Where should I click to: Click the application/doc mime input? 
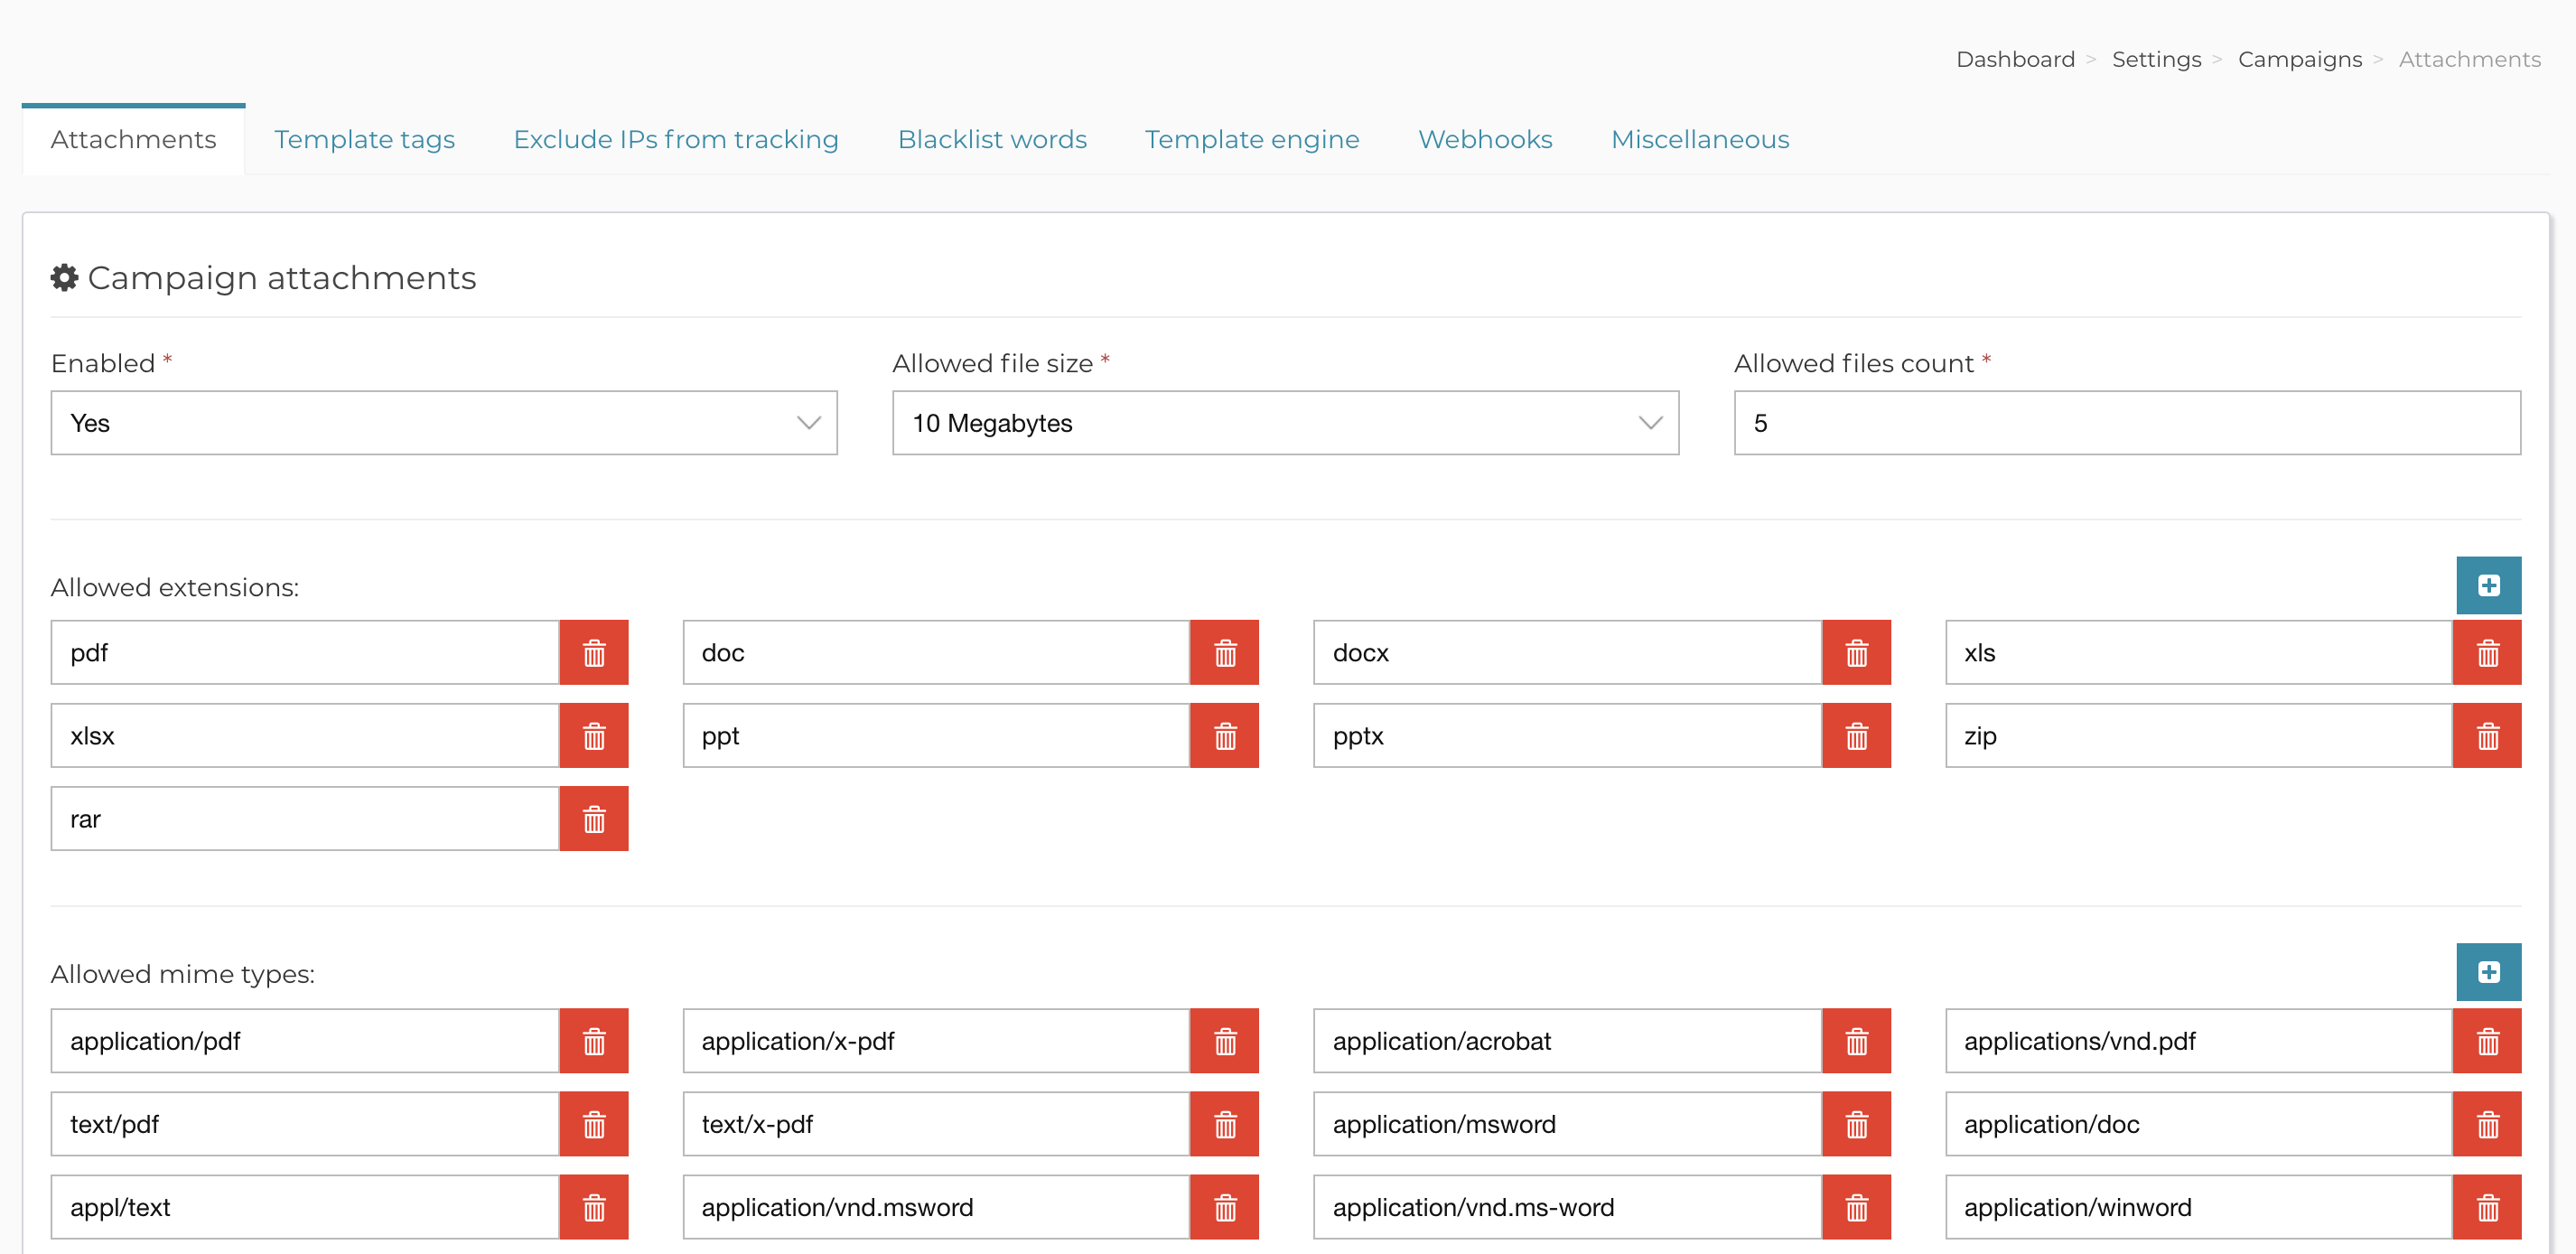click(2199, 1123)
